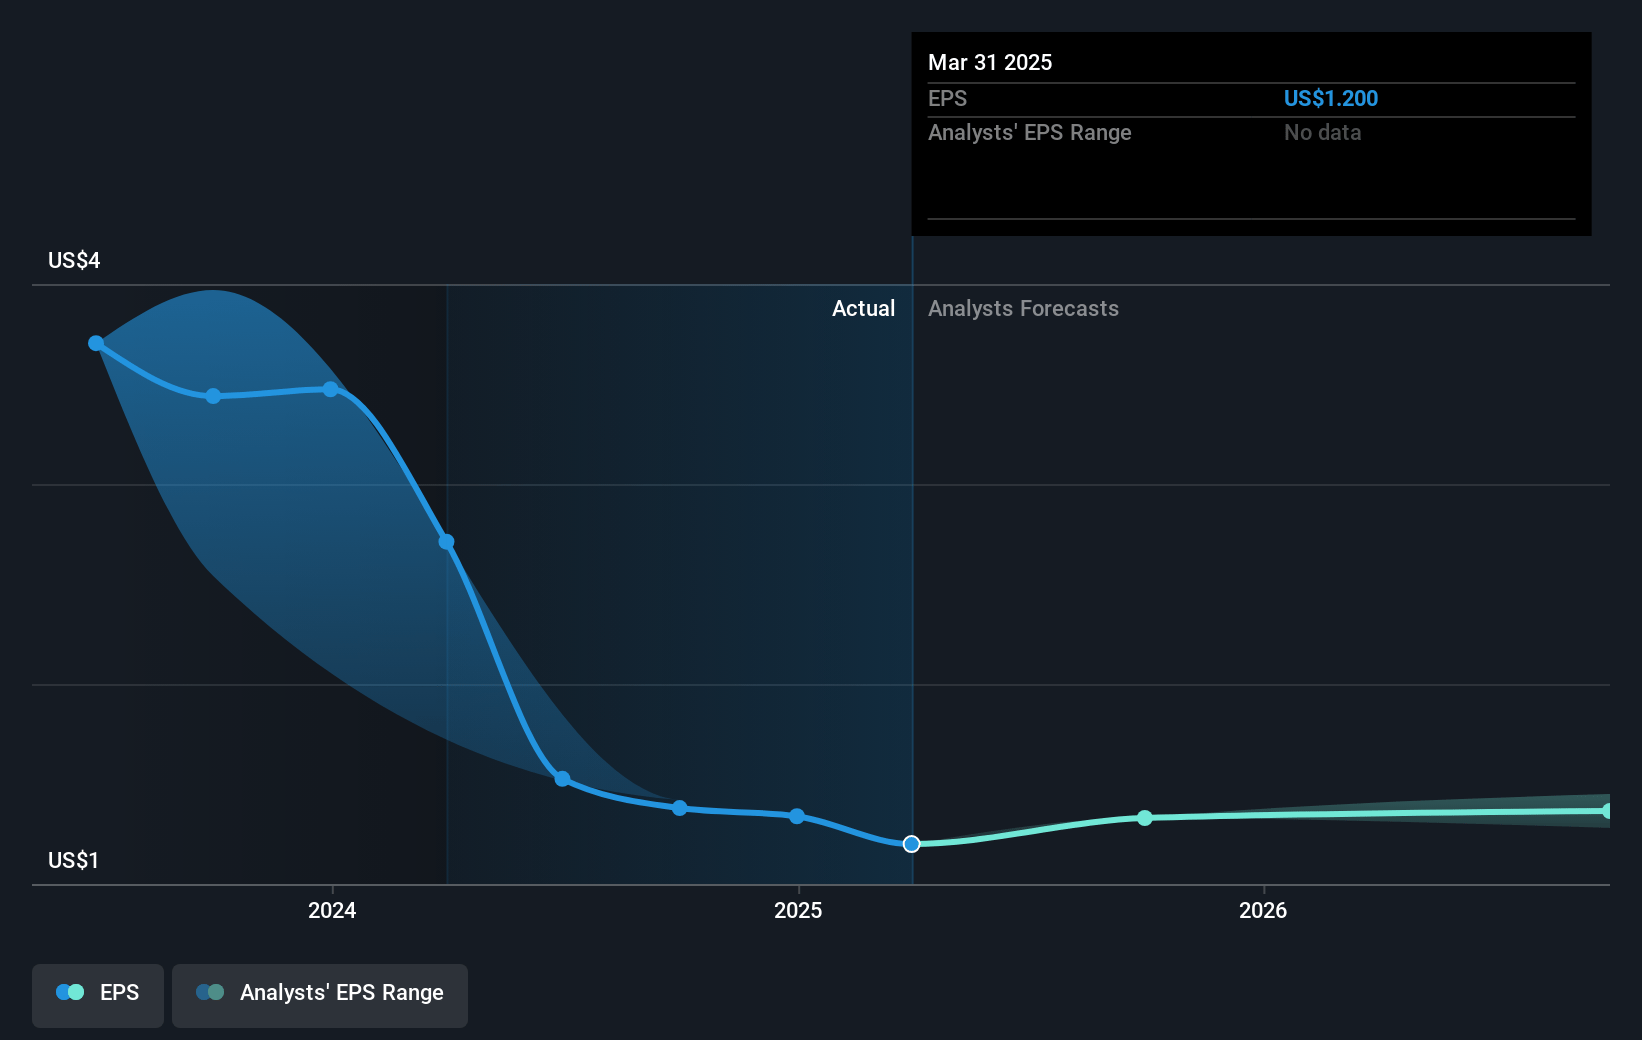Toggle the Analysts' EPS Range legend button
Screen dimensions: 1642x1040
320,995
